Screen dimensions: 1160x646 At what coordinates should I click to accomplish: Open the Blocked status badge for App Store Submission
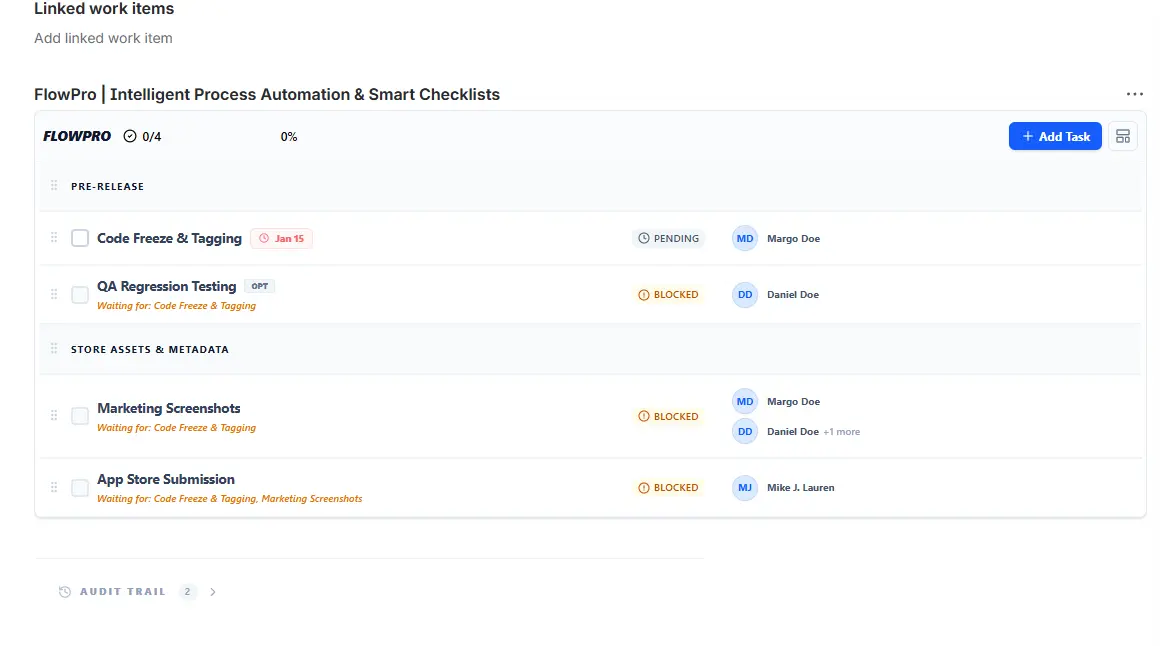pos(668,488)
